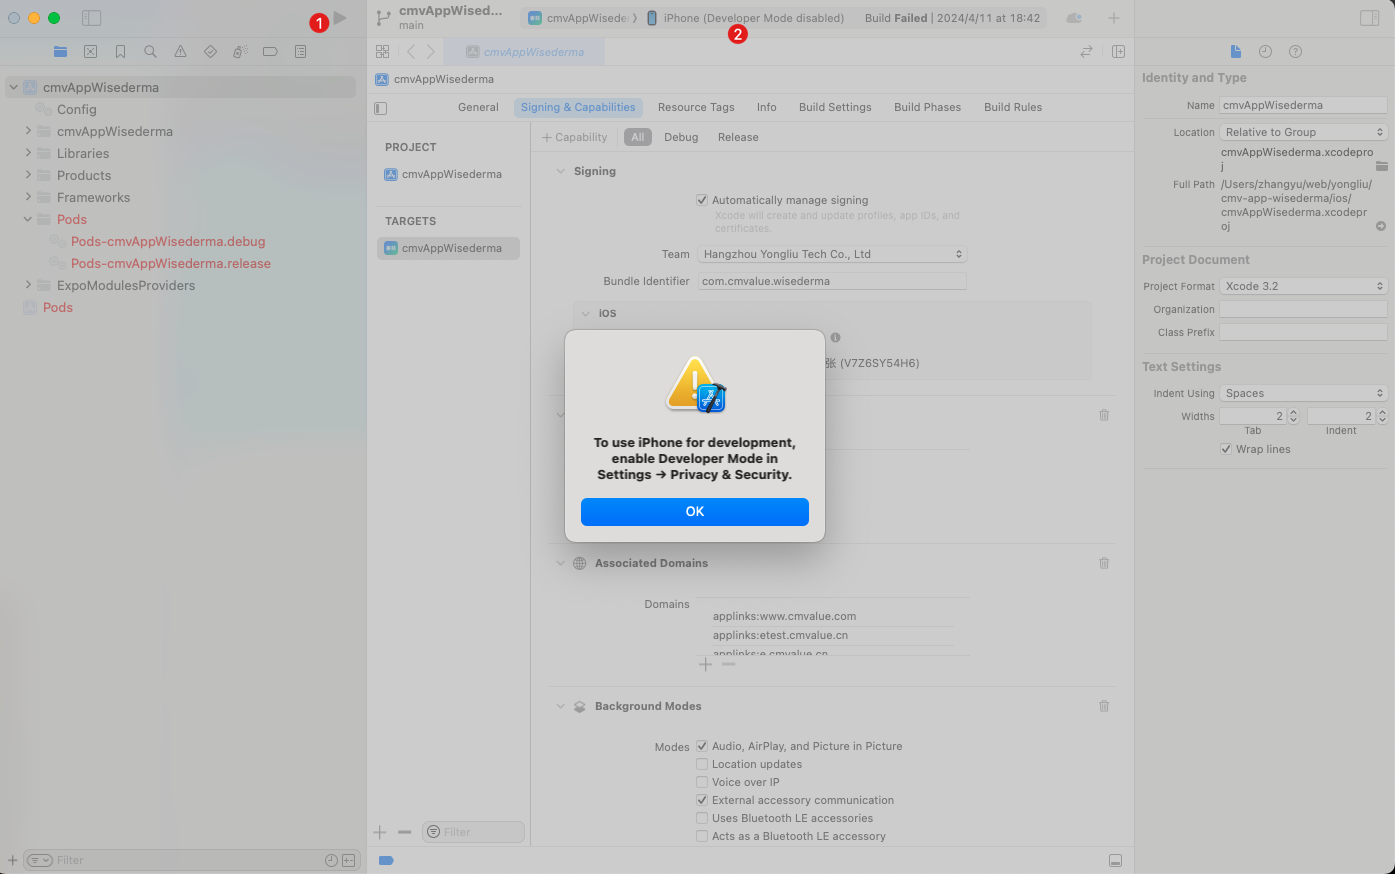Screen dimensions: 1395x874
Task: Switch to the Build Settings tab
Action: 835,107
